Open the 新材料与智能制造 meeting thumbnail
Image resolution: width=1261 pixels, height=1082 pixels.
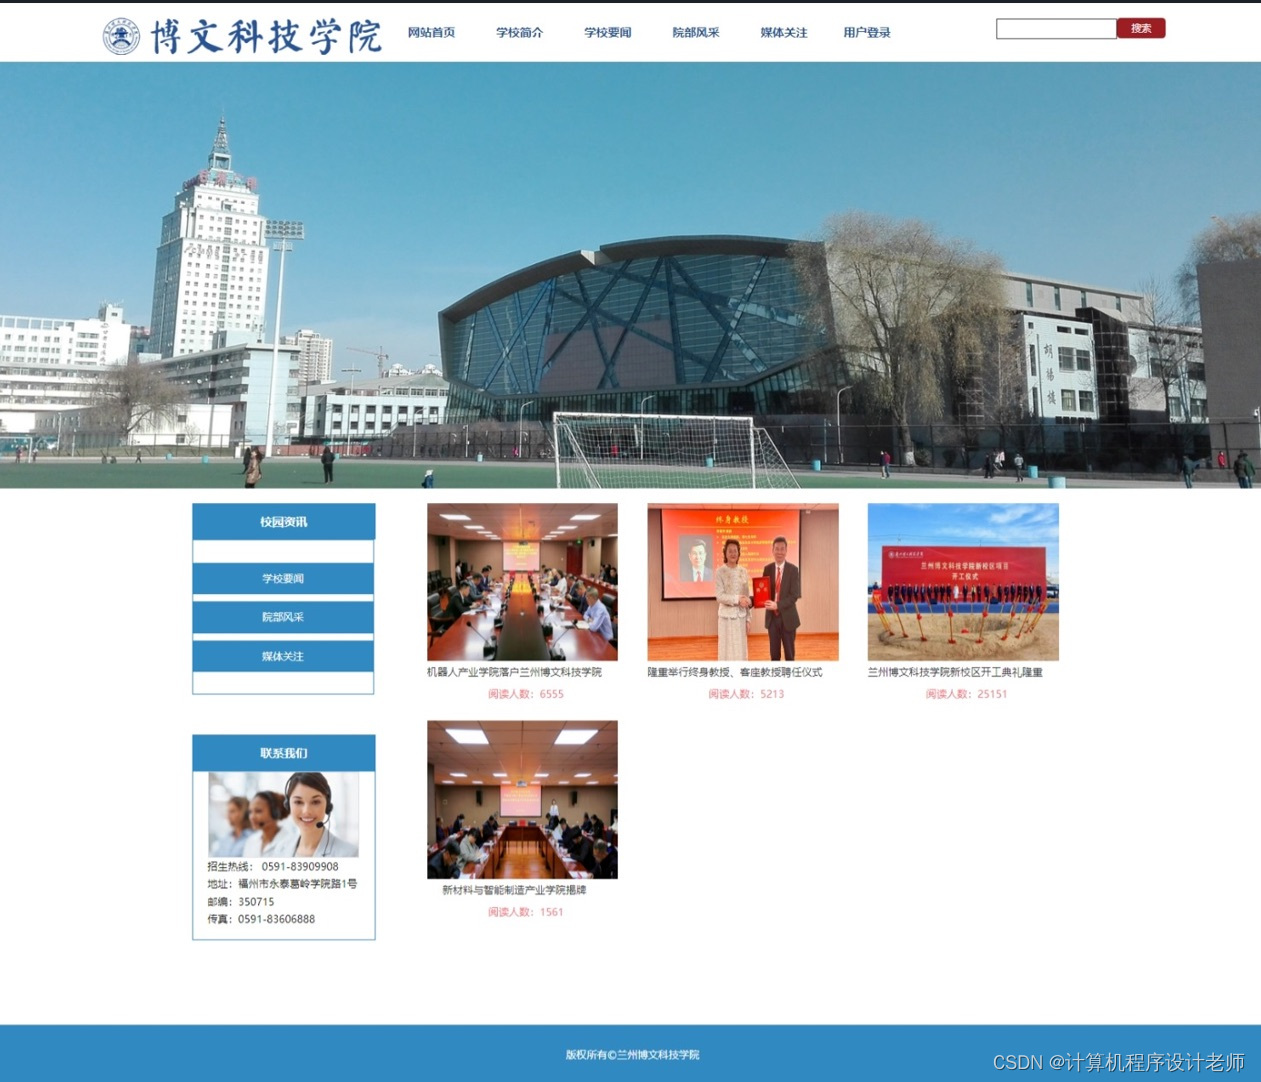pos(522,800)
